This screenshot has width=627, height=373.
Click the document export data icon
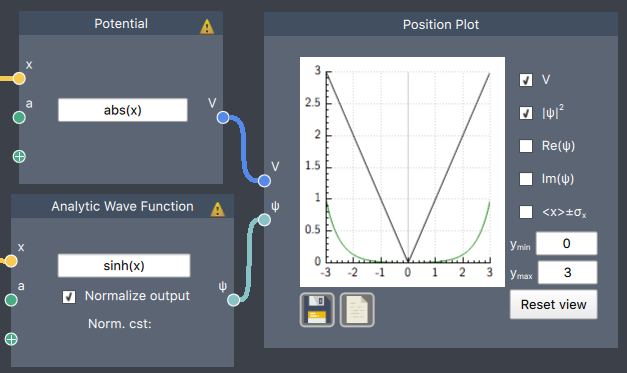[x=357, y=310]
